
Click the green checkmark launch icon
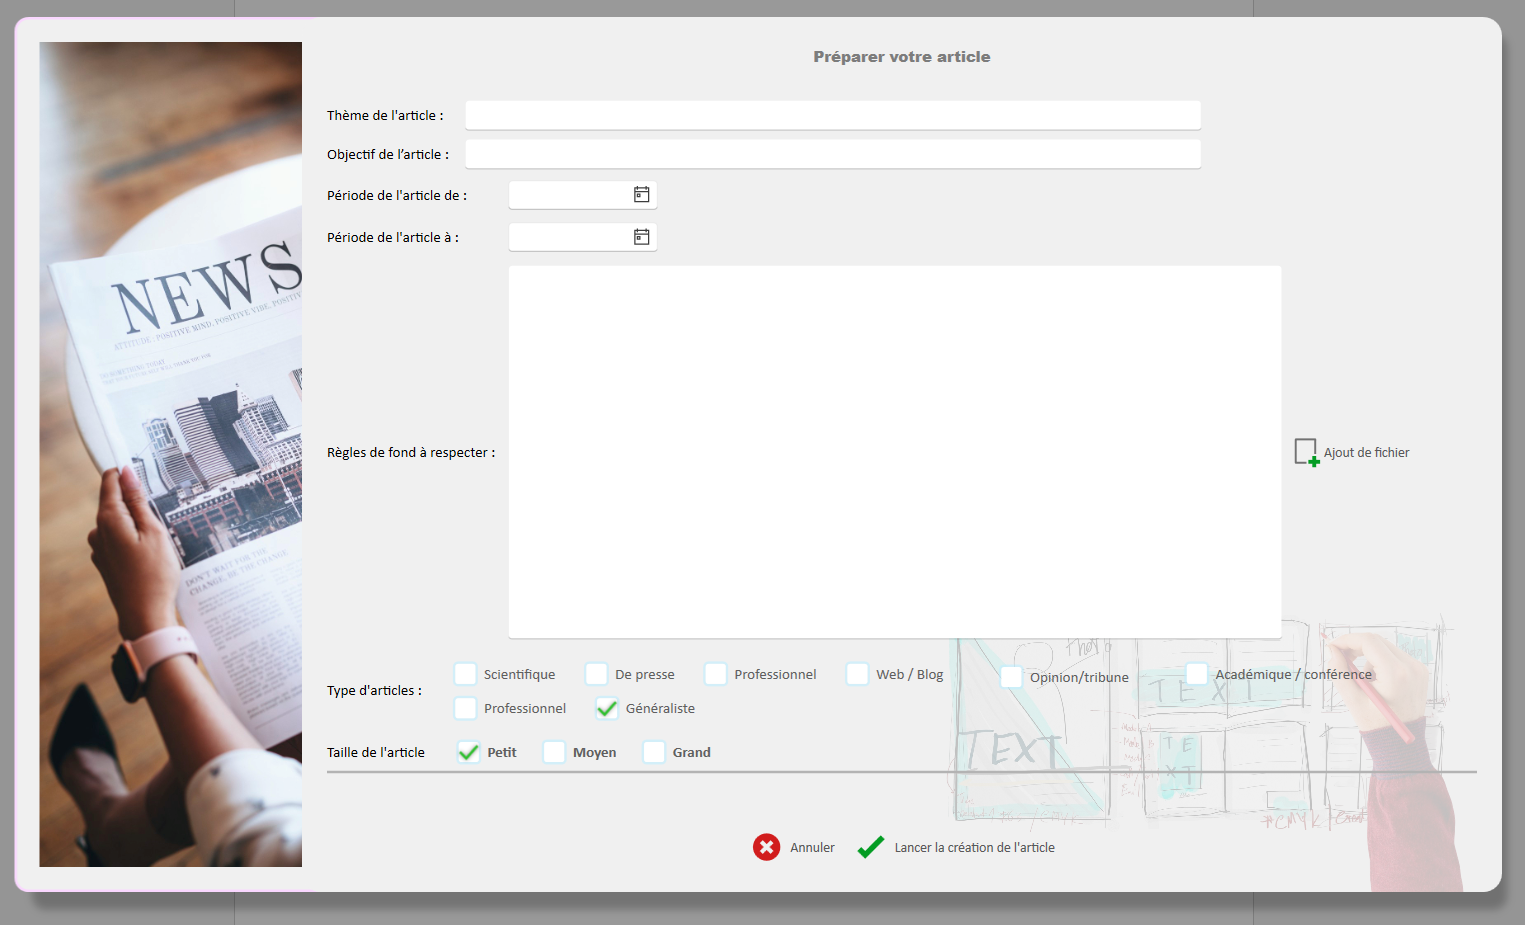[x=870, y=847]
